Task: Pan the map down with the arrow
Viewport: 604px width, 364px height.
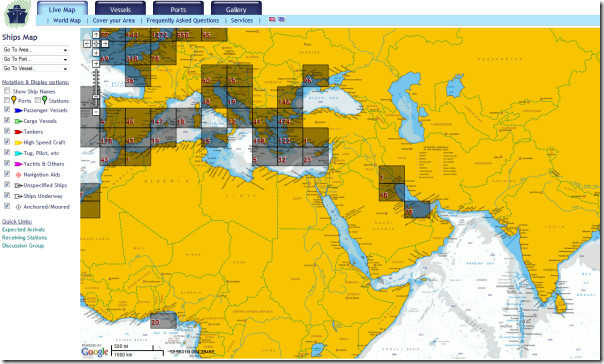Action: [x=96, y=52]
